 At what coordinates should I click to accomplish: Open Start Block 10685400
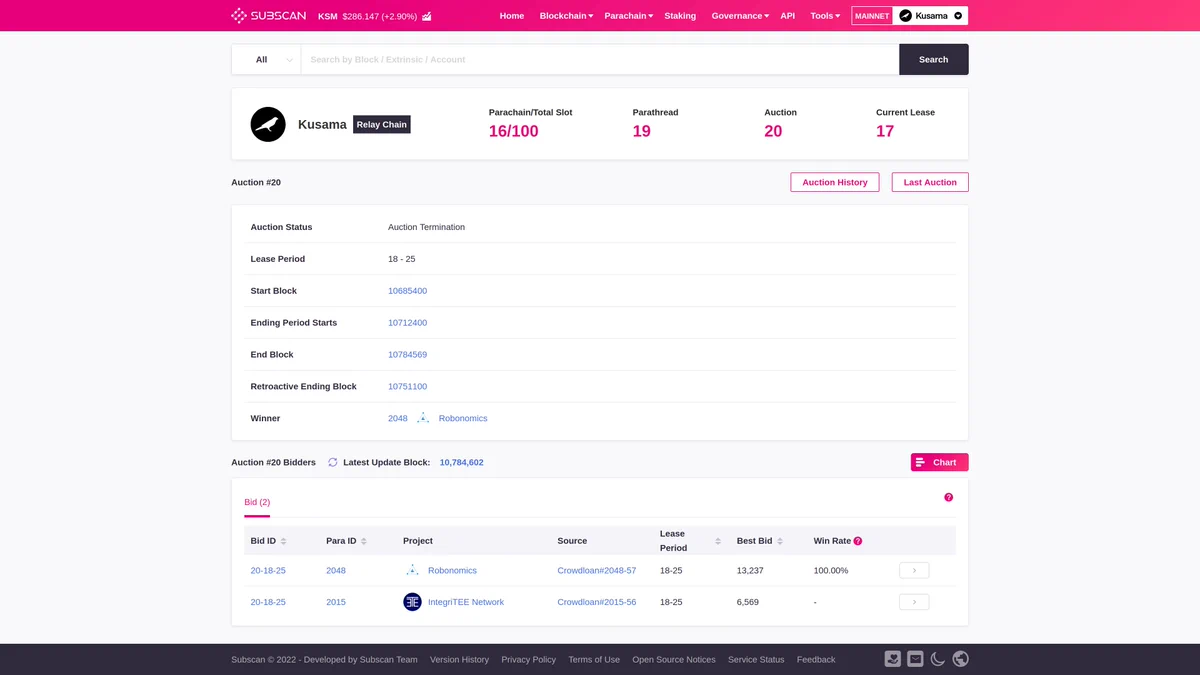407,291
